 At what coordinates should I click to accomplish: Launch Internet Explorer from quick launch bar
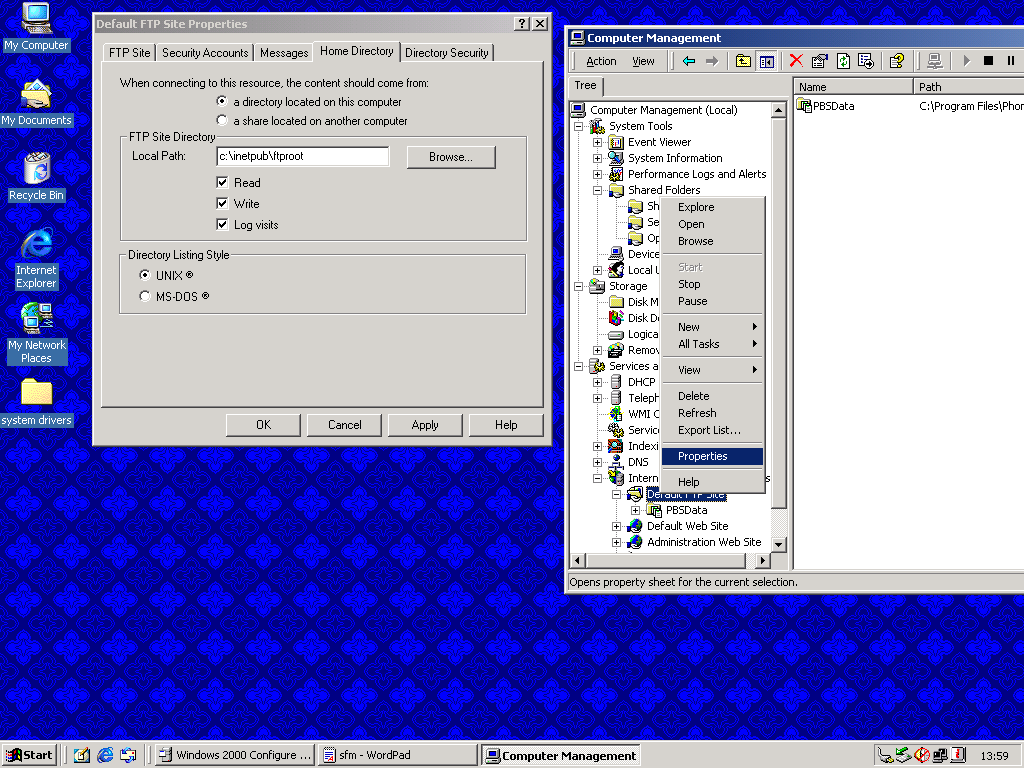pos(105,755)
